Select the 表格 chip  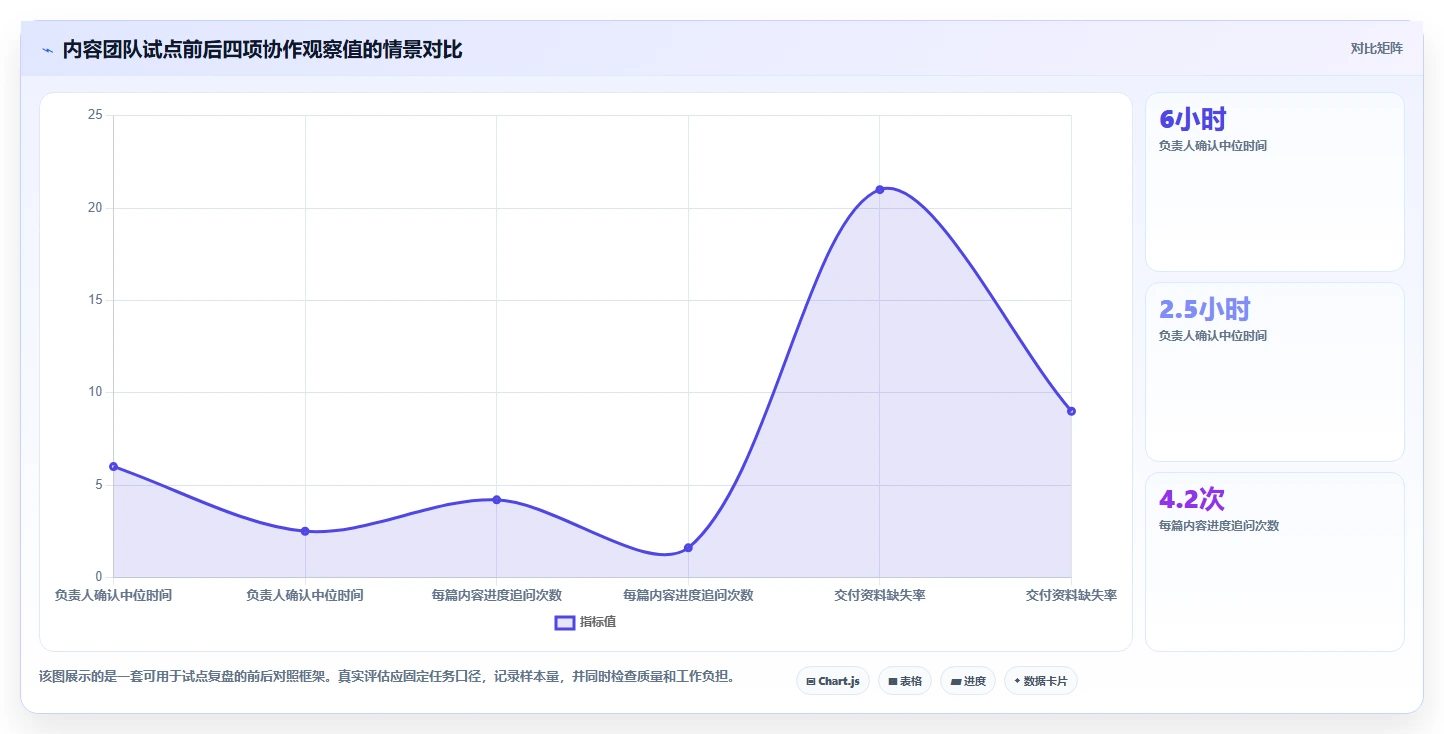coord(904,681)
